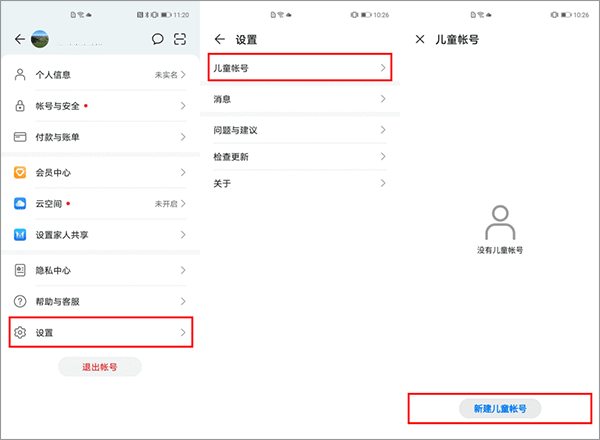600x440 pixels.
Task: Close the 儿童帐号 page with X
Action: (420, 39)
